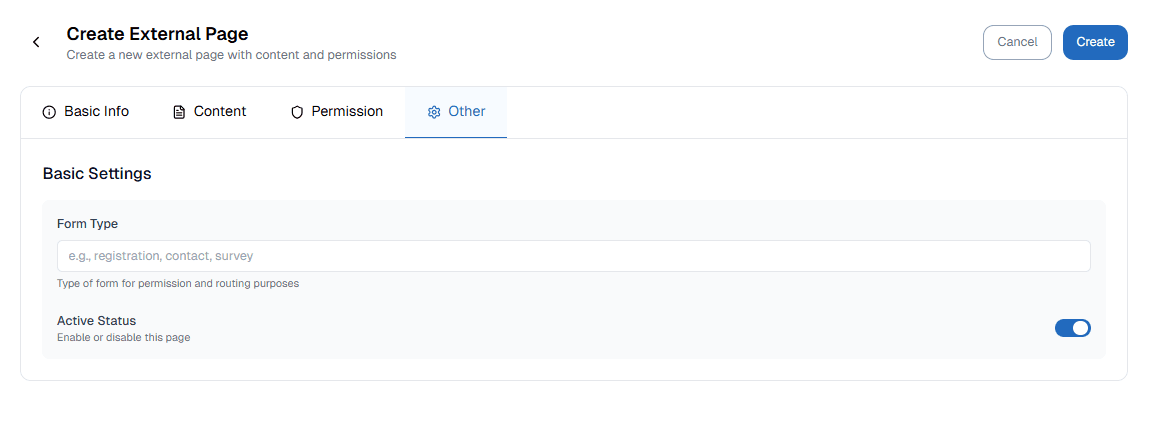Click the Basic Settings section heading
This screenshot has height=427, width=1149.
[97, 174]
